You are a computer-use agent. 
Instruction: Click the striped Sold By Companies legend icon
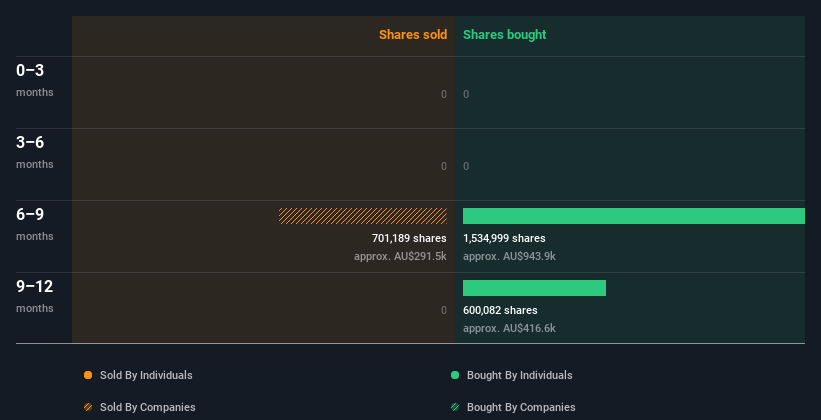[x=88, y=407]
